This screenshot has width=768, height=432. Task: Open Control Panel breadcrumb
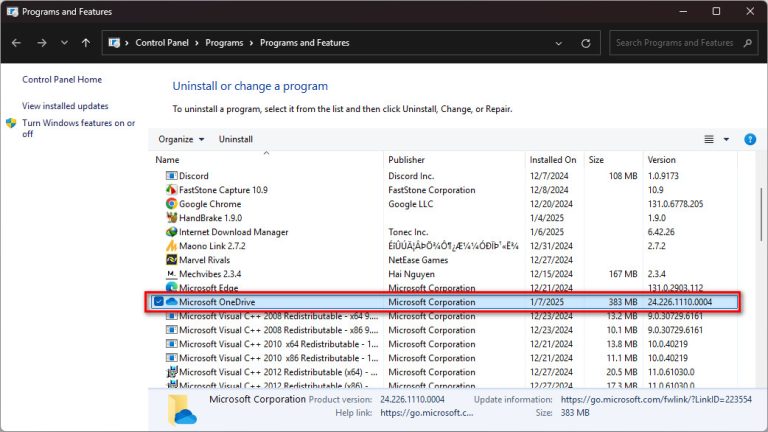click(x=162, y=43)
